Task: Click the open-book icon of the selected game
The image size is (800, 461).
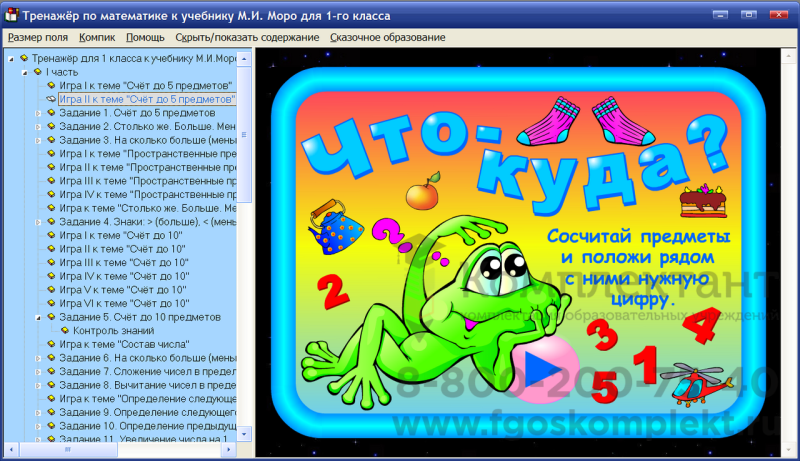Action: [x=51, y=99]
